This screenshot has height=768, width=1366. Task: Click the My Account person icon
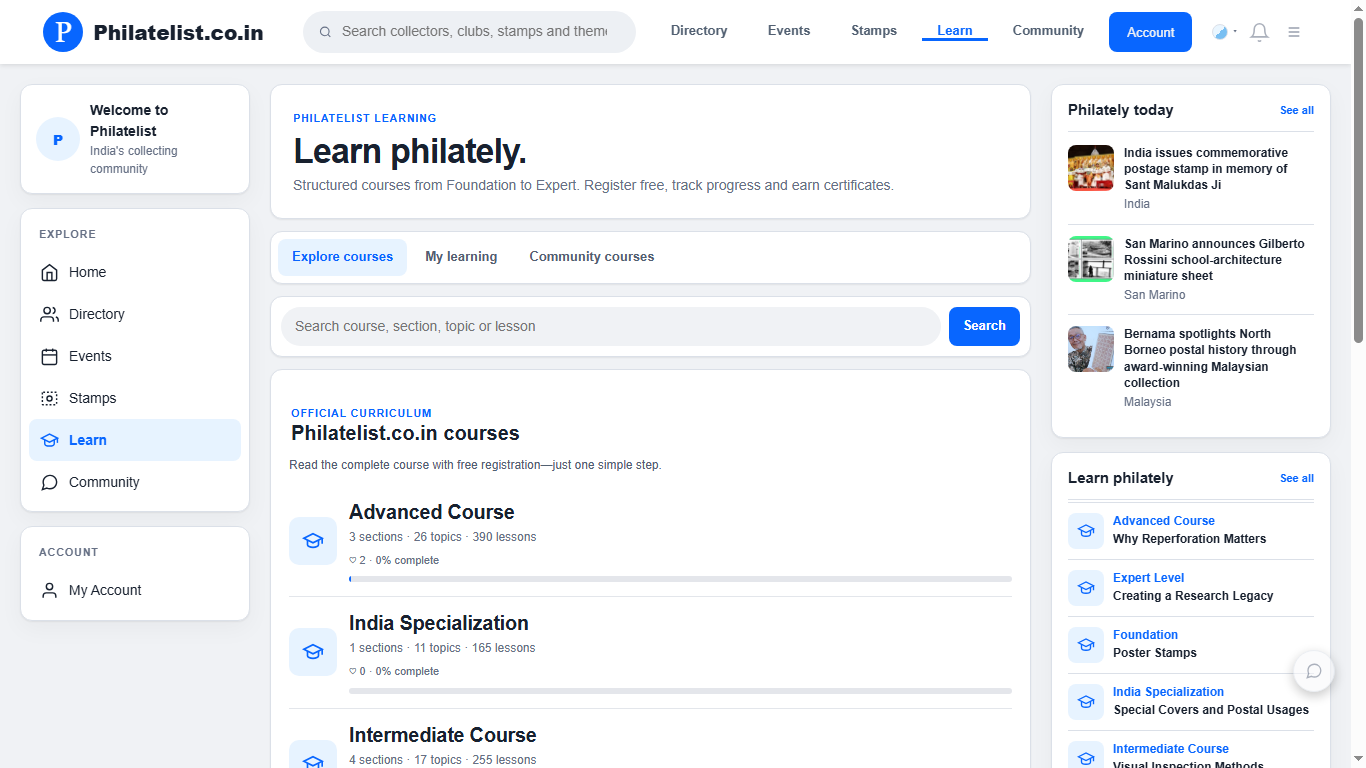coord(49,590)
